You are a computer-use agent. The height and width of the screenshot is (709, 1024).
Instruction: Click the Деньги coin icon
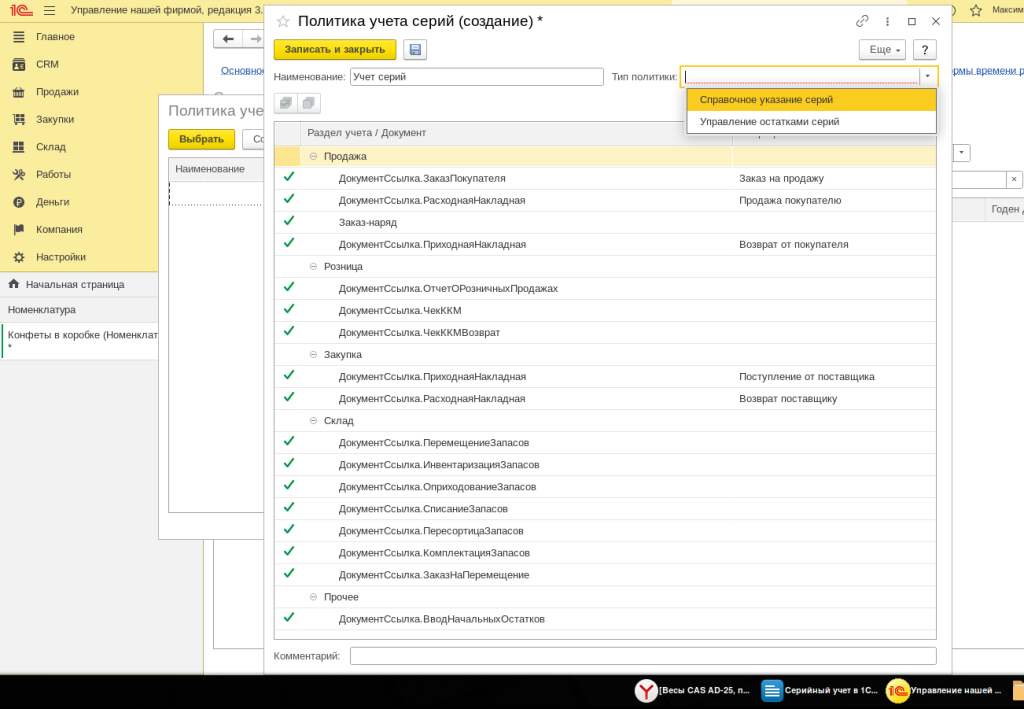pyautogui.click(x=19, y=202)
